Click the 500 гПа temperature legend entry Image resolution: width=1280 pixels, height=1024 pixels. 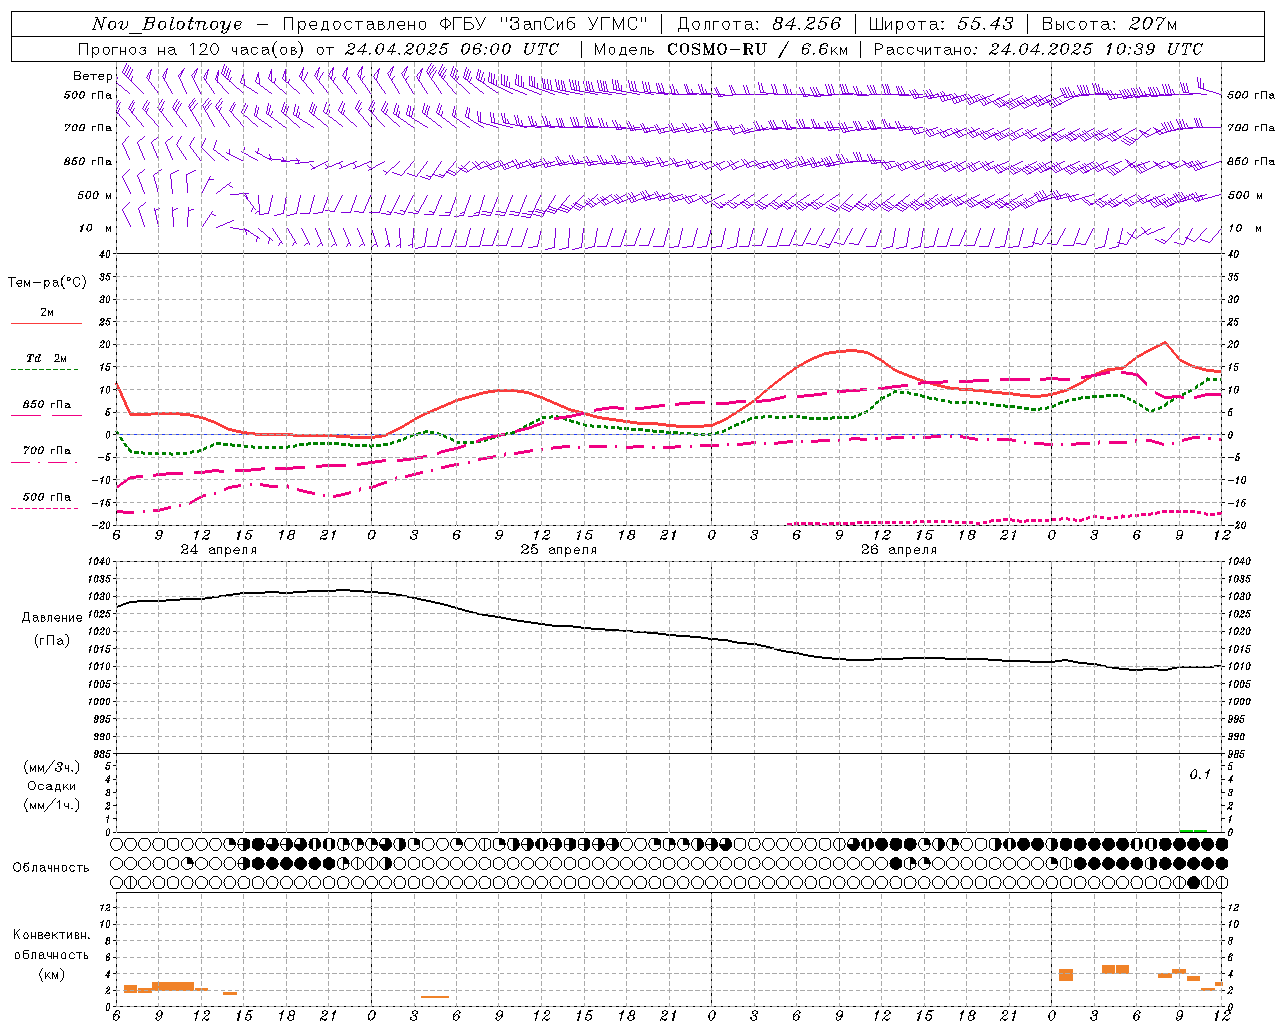point(46,497)
